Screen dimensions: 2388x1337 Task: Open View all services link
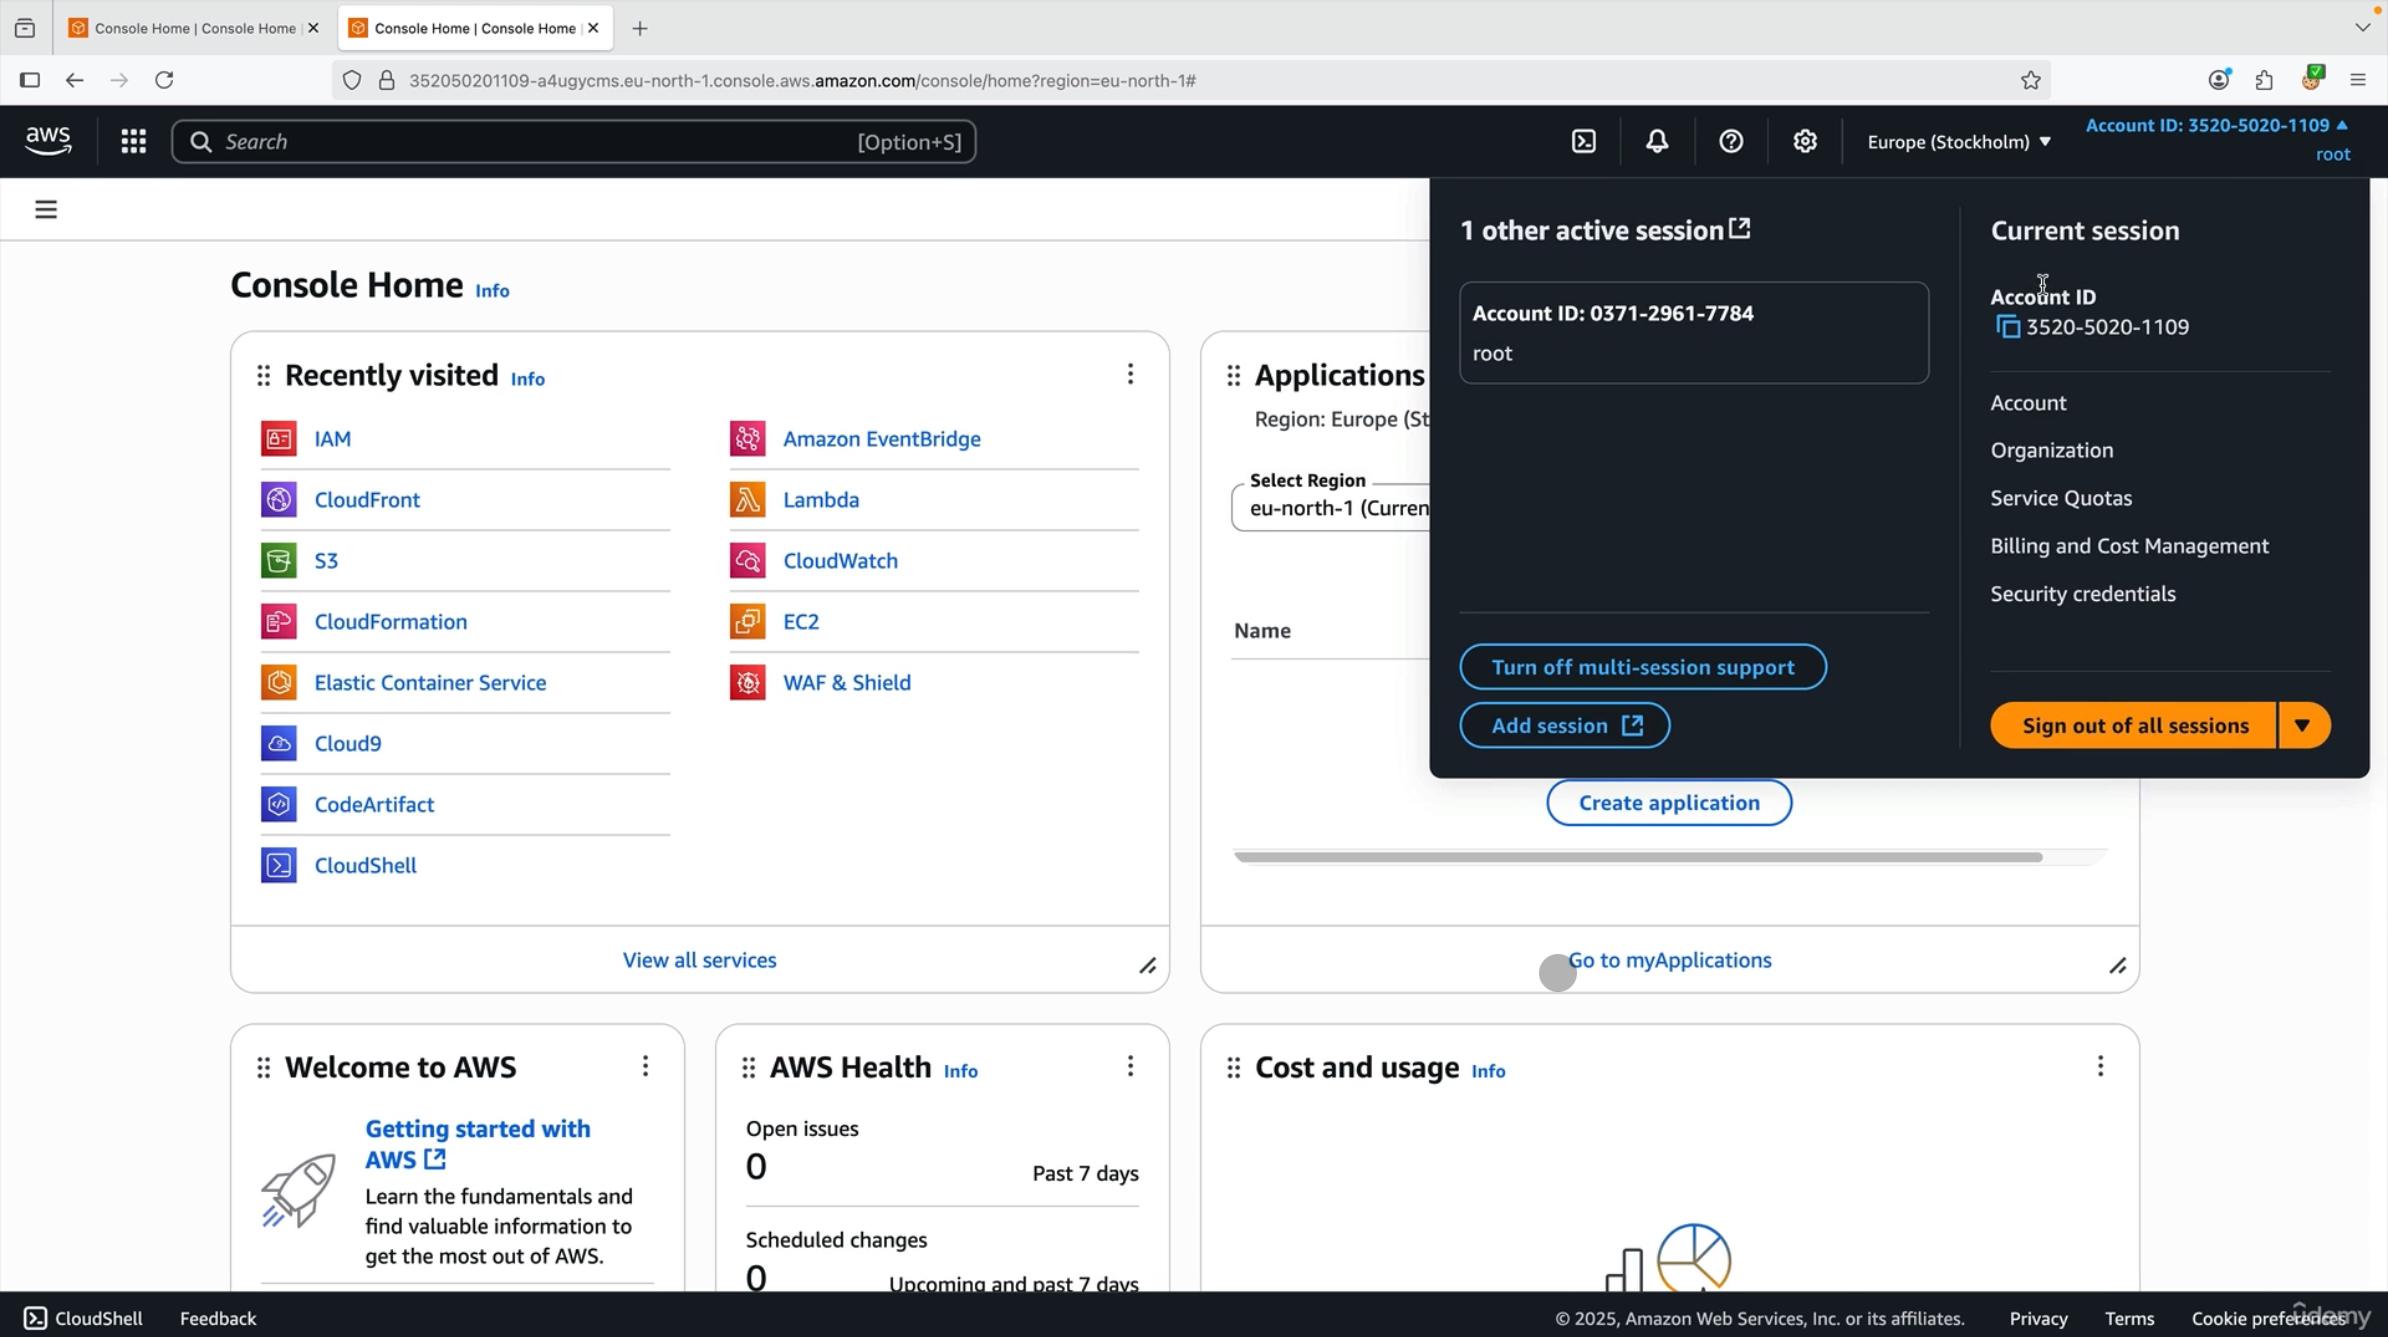[699, 960]
